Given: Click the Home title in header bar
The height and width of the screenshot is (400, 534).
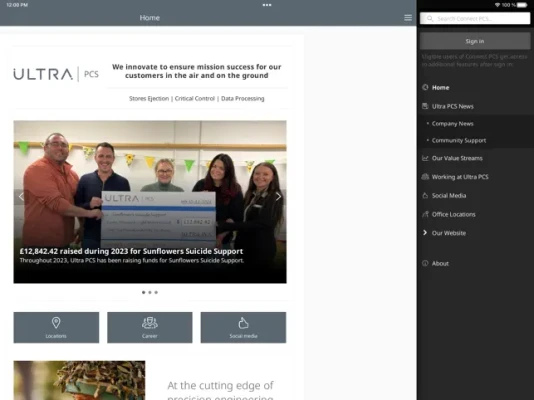Looking at the screenshot, I should 150,18.
